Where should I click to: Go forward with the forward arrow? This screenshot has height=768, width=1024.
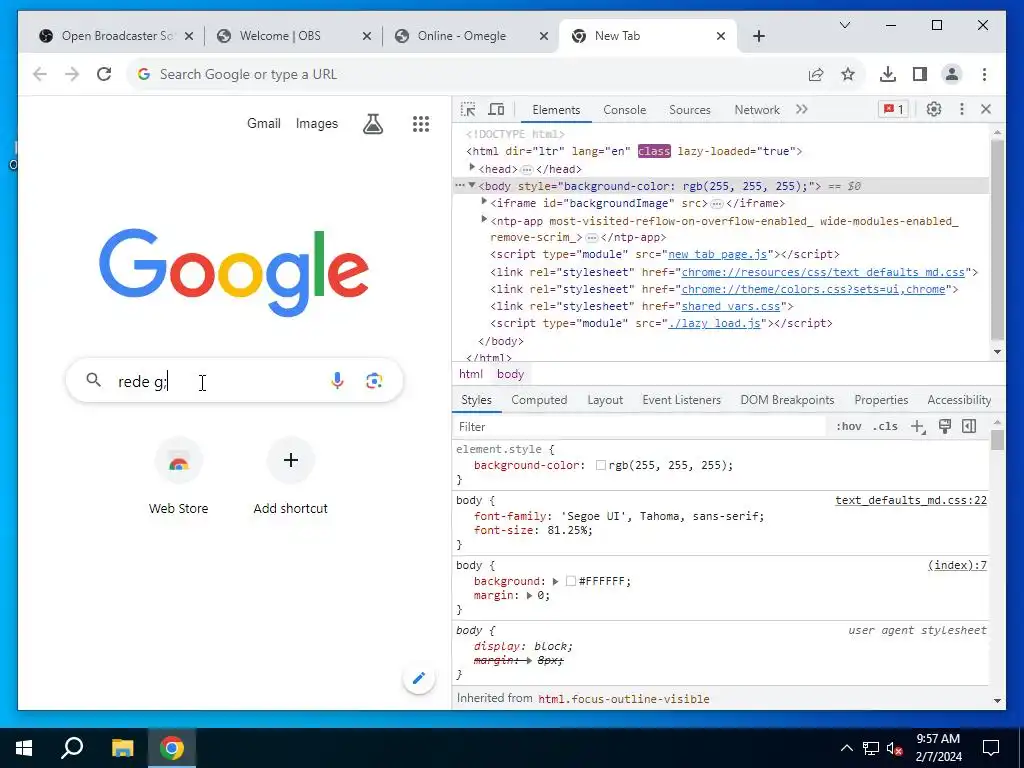coord(72,74)
